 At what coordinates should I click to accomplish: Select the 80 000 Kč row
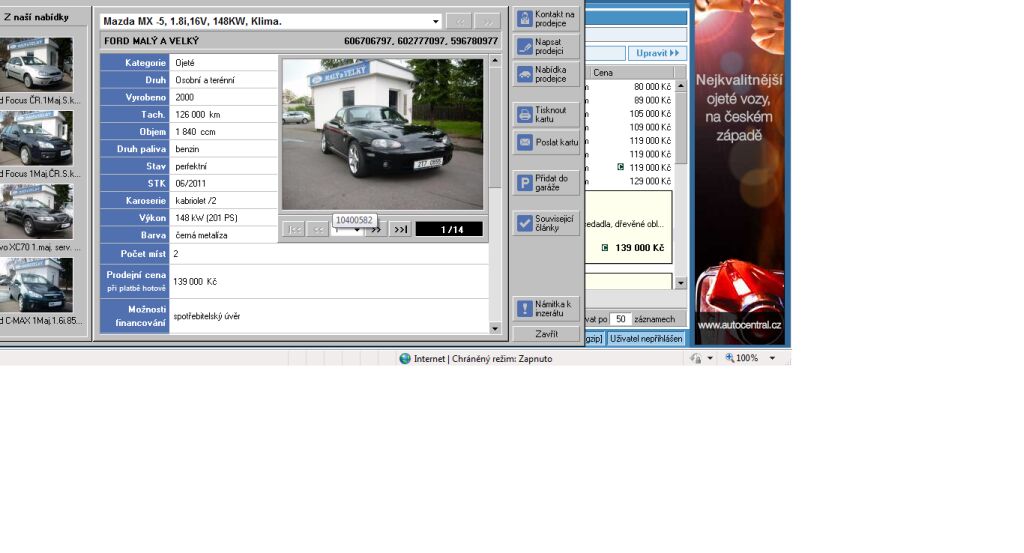click(630, 86)
